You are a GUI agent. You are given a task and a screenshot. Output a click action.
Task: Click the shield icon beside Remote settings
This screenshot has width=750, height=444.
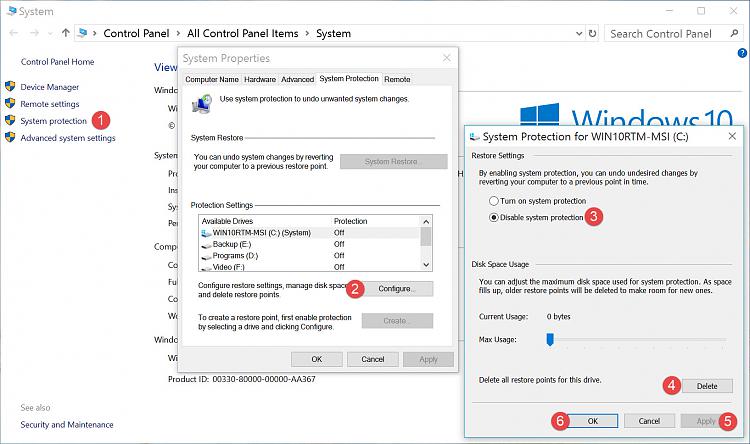(x=10, y=103)
